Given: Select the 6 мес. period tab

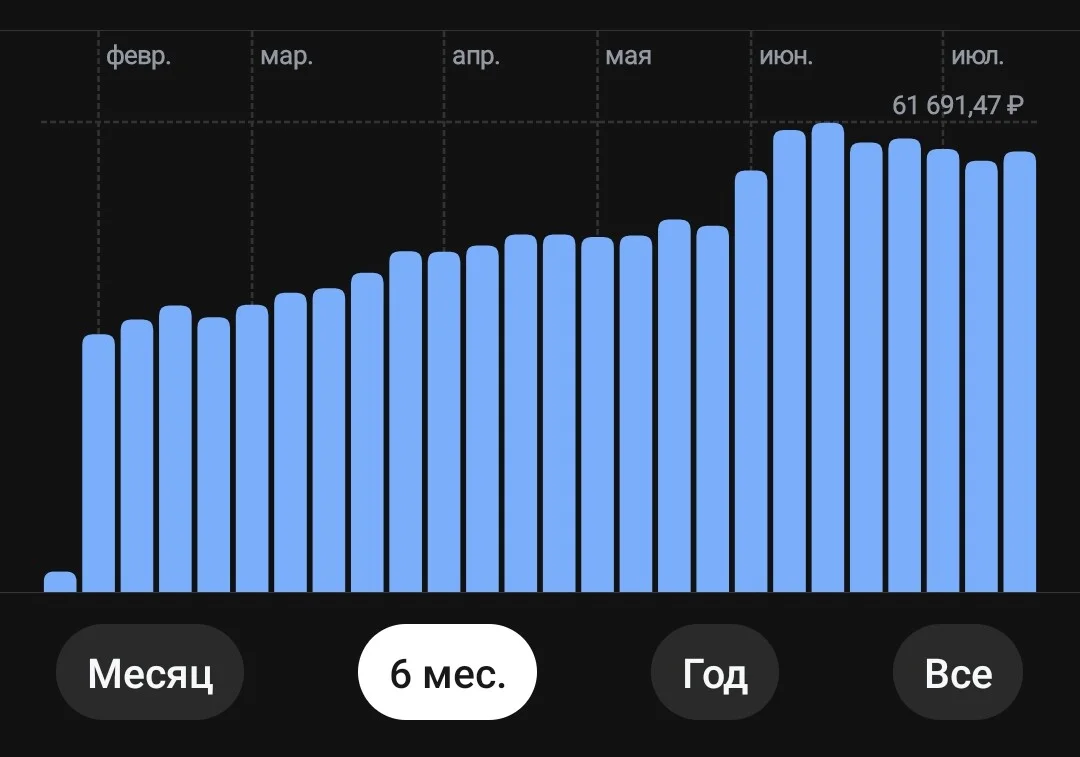Looking at the screenshot, I should click(448, 672).
